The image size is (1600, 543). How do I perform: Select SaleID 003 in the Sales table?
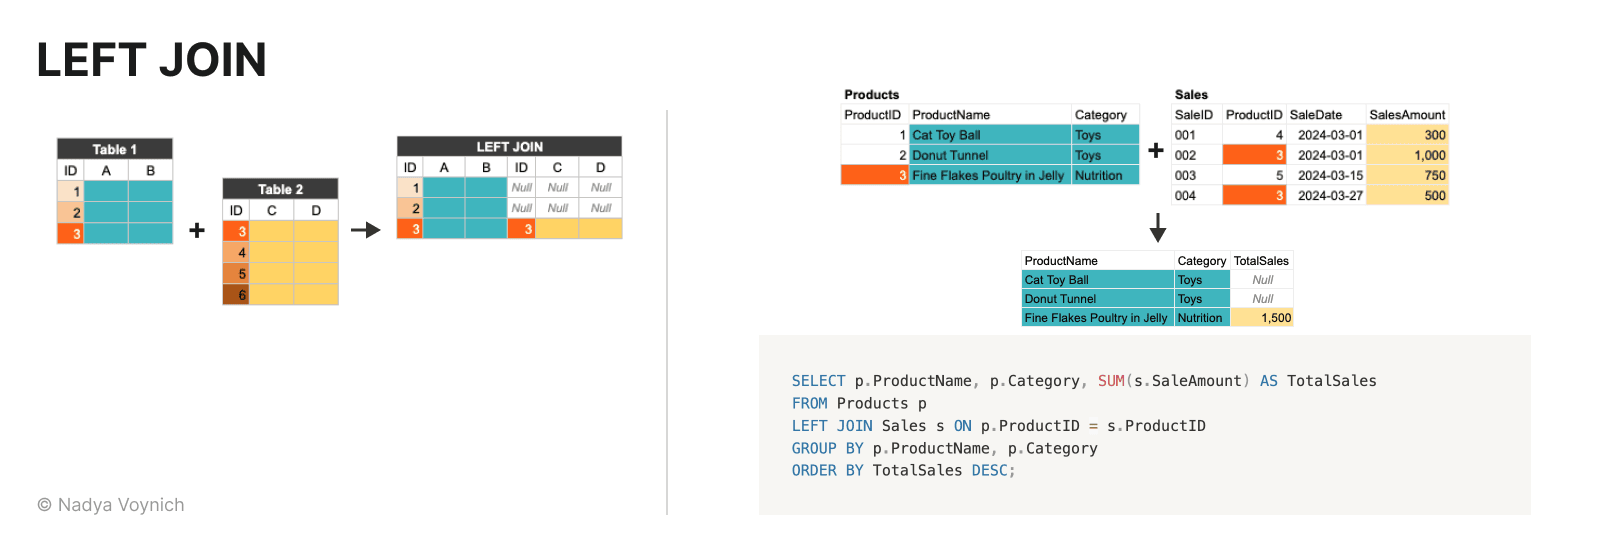(1185, 175)
